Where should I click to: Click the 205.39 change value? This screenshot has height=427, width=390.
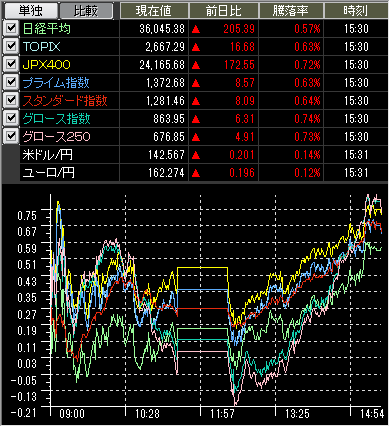coord(239,29)
